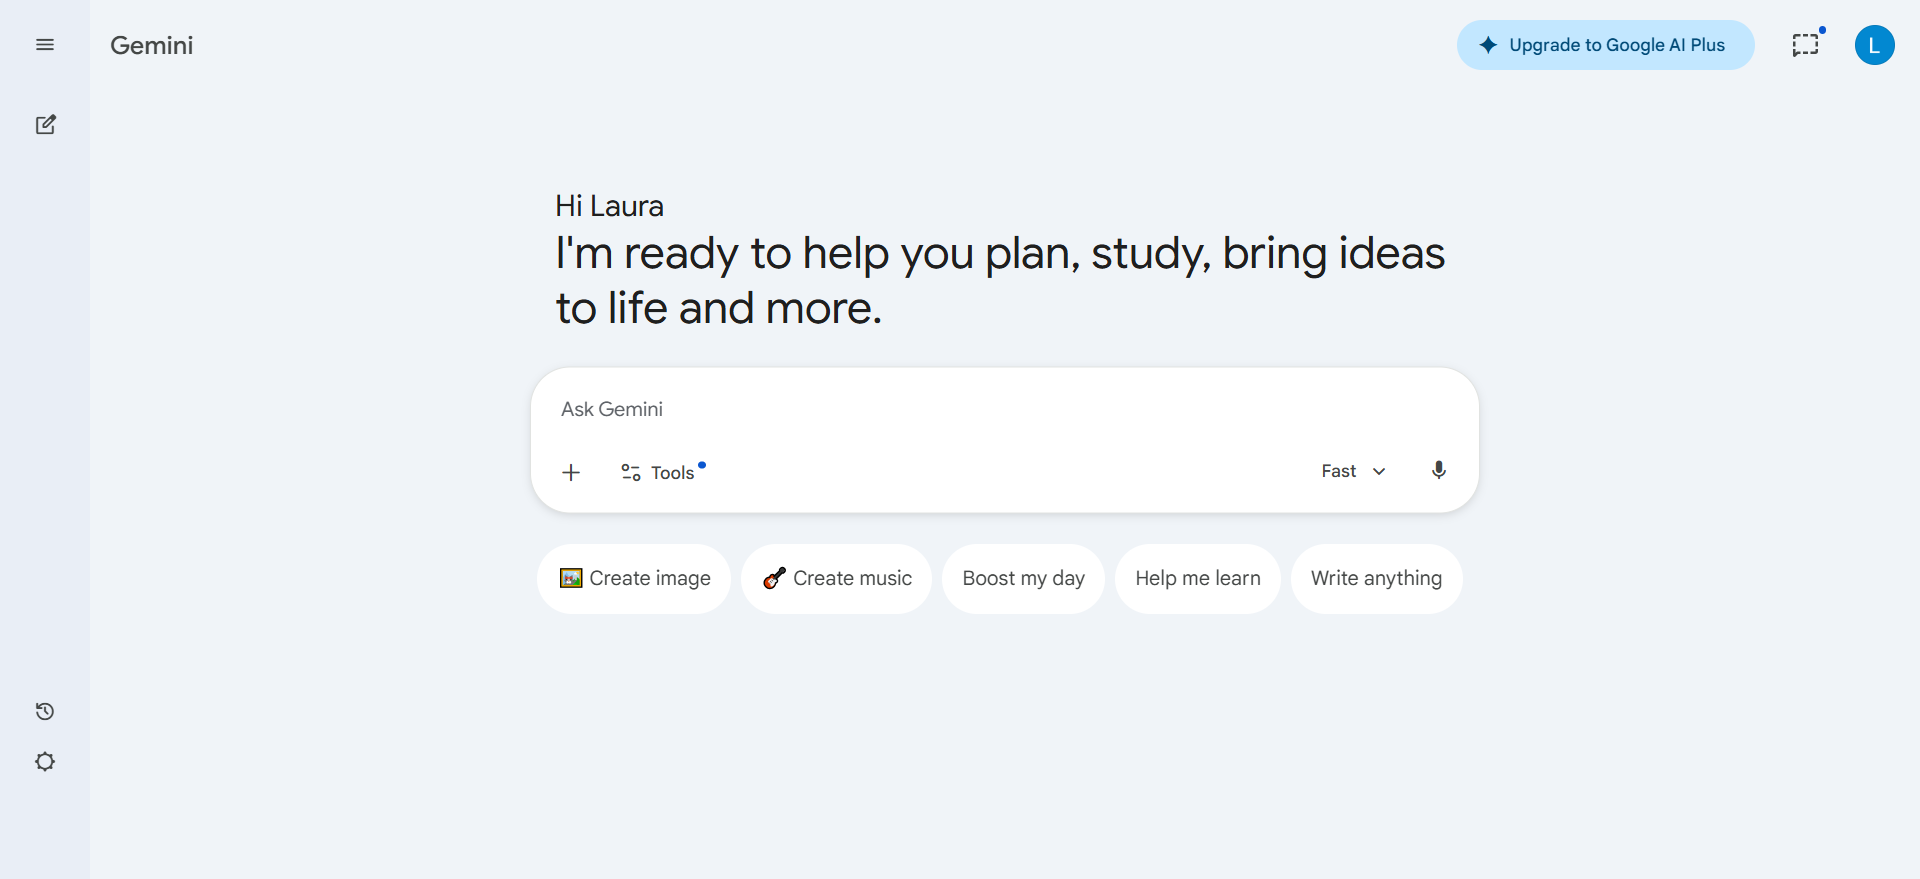
Task: Click the Gemini logo text
Action: point(152,45)
